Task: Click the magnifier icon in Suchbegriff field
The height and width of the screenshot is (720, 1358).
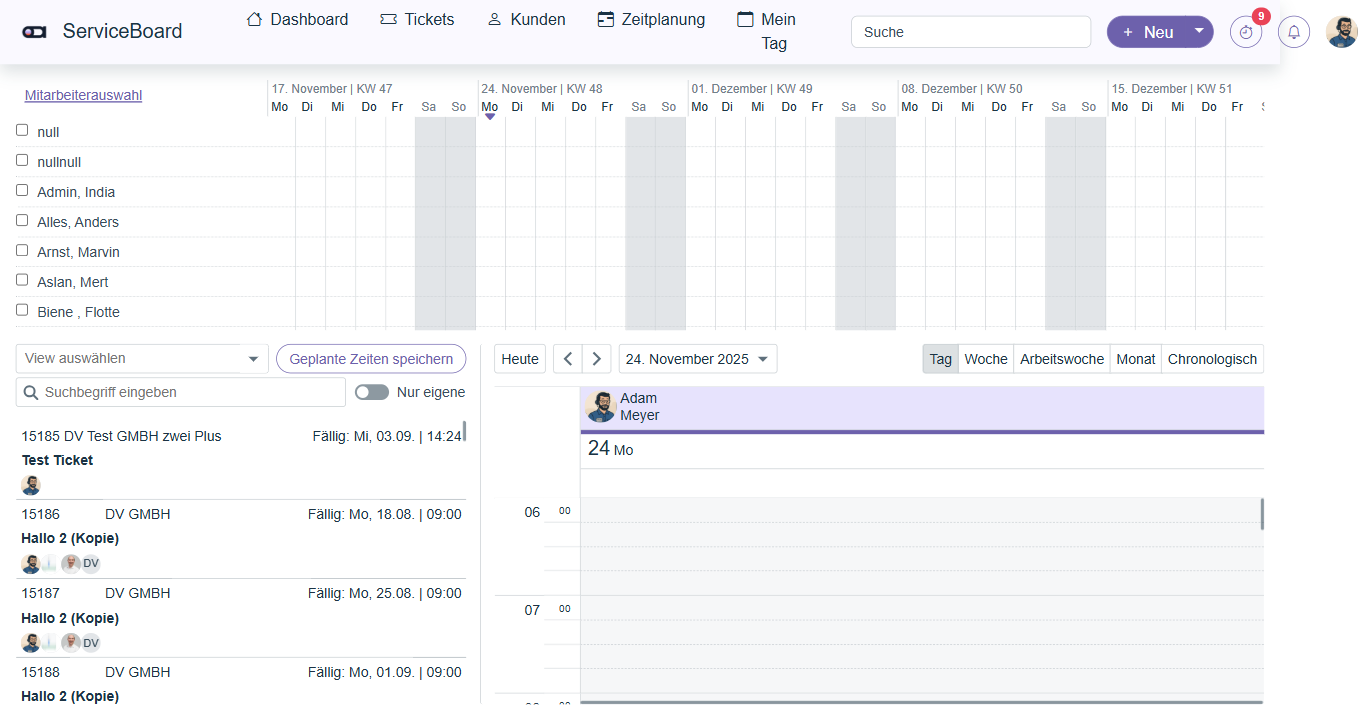Action: pyautogui.click(x=31, y=393)
